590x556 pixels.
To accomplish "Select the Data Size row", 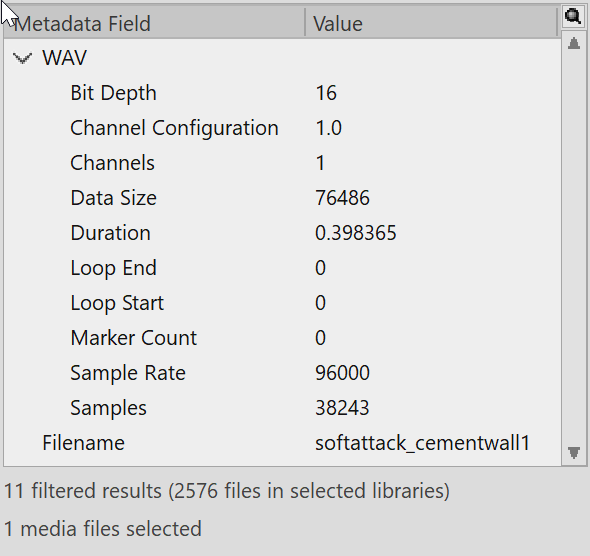I will point(282,198).
